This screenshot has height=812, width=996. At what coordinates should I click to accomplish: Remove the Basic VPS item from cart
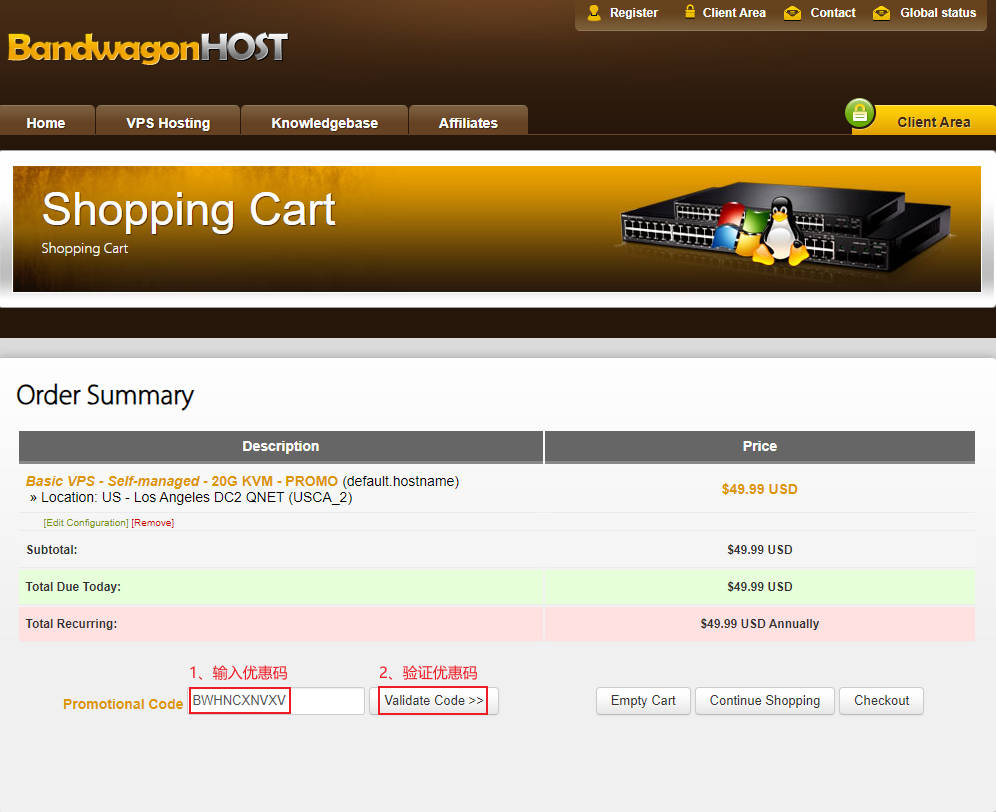pos(153,523)
